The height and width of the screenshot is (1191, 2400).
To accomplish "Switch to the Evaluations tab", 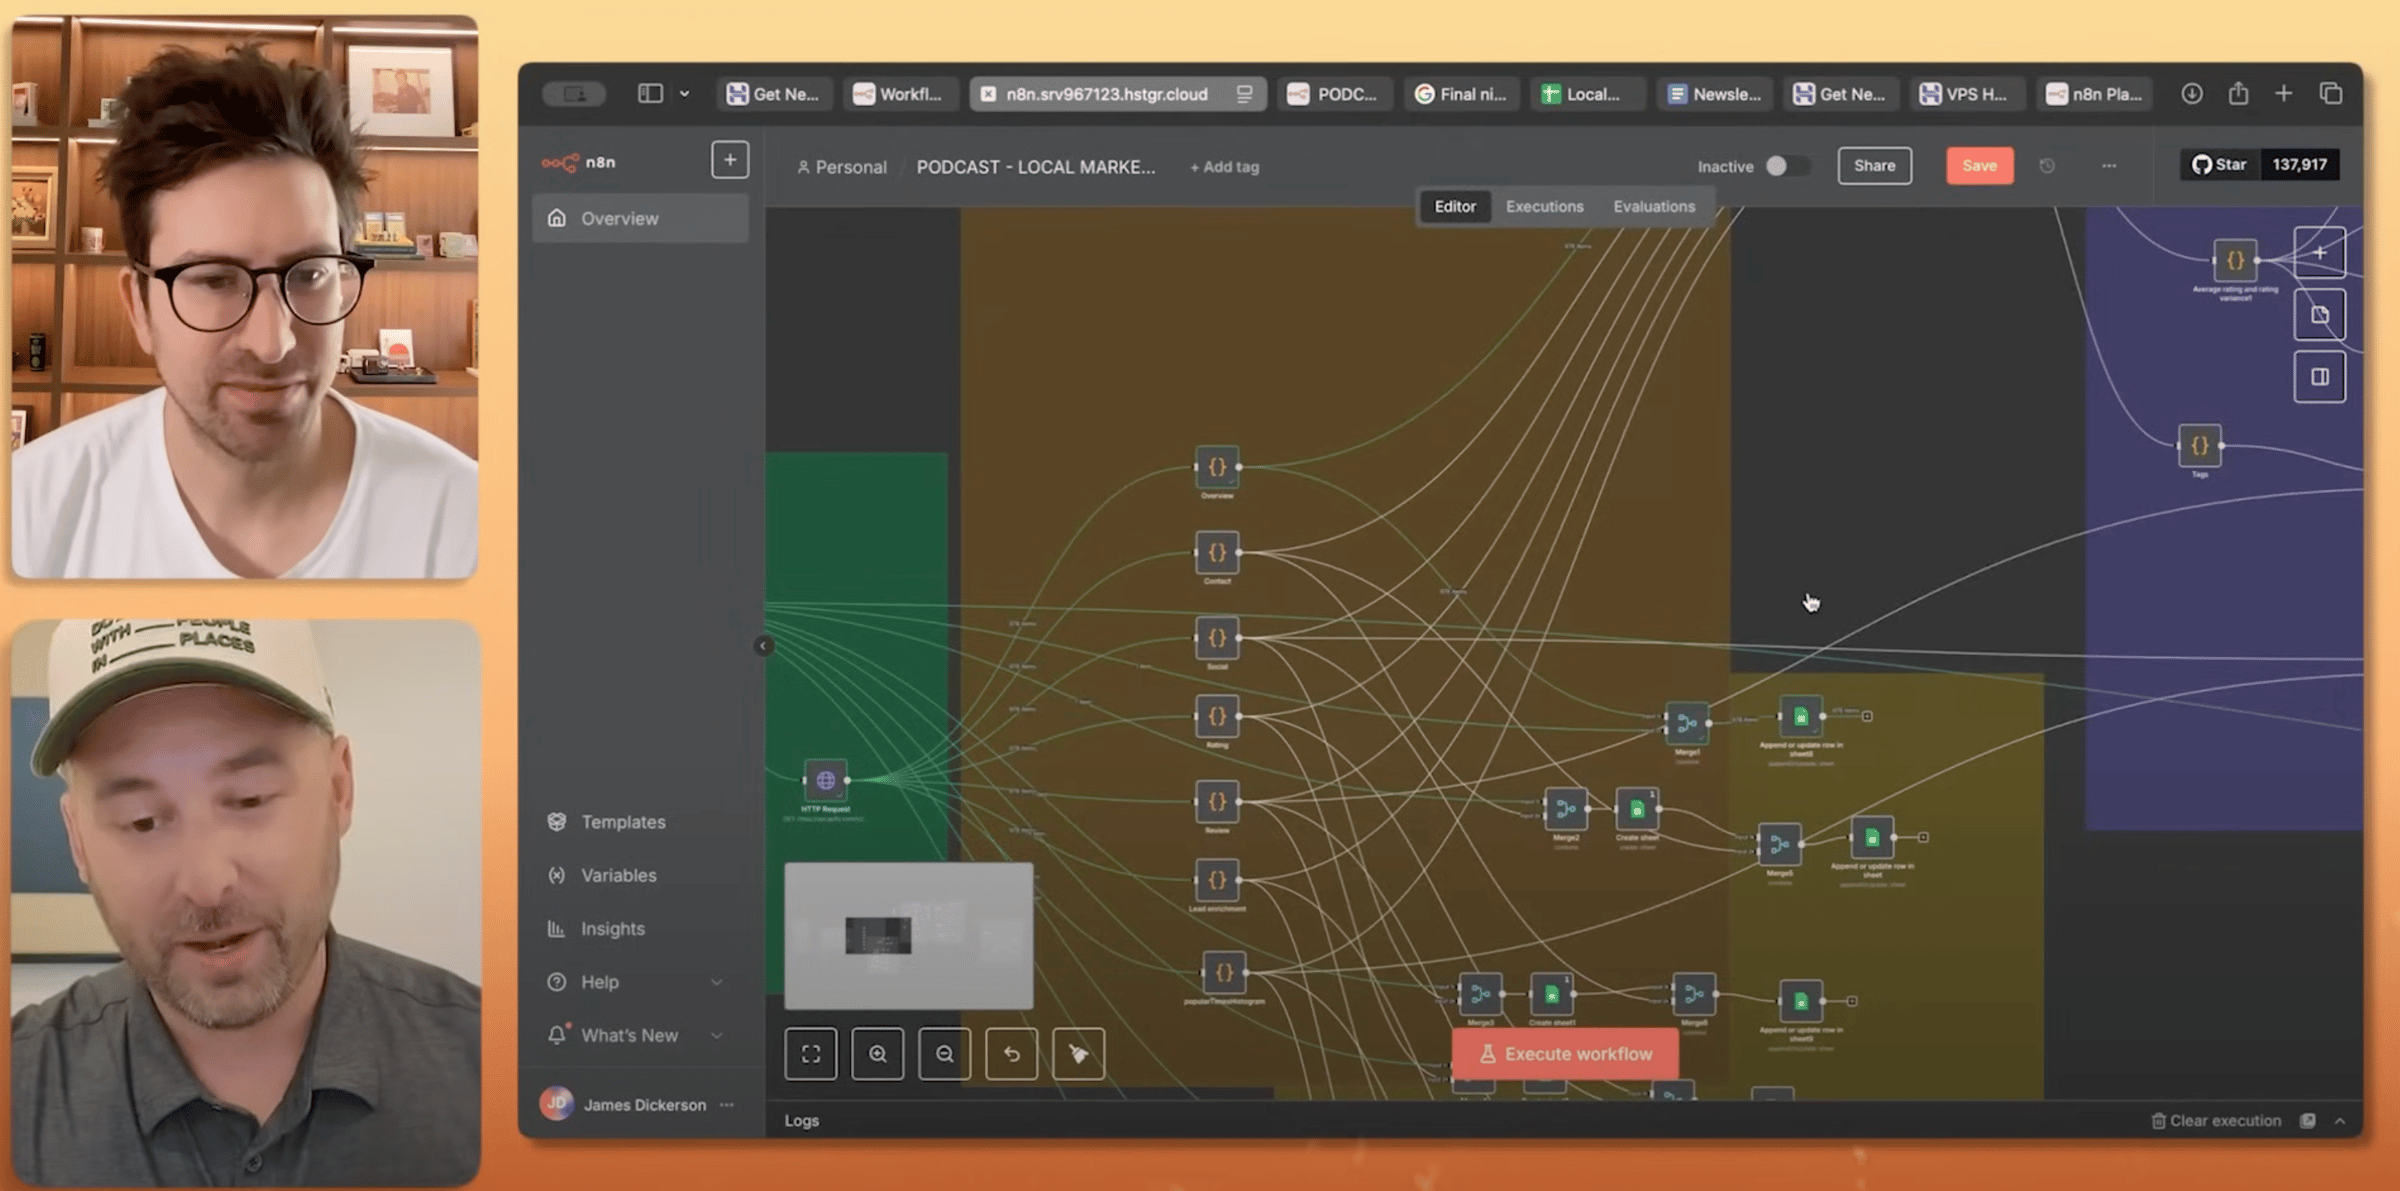I will click(x=1653, y=206).
